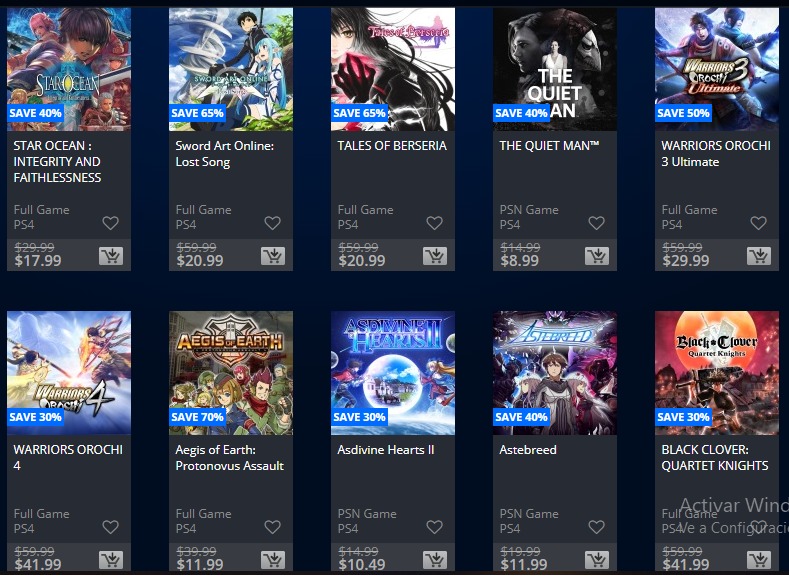Add Astebreed to cart
Screen dimensions: 789x576
597,560
